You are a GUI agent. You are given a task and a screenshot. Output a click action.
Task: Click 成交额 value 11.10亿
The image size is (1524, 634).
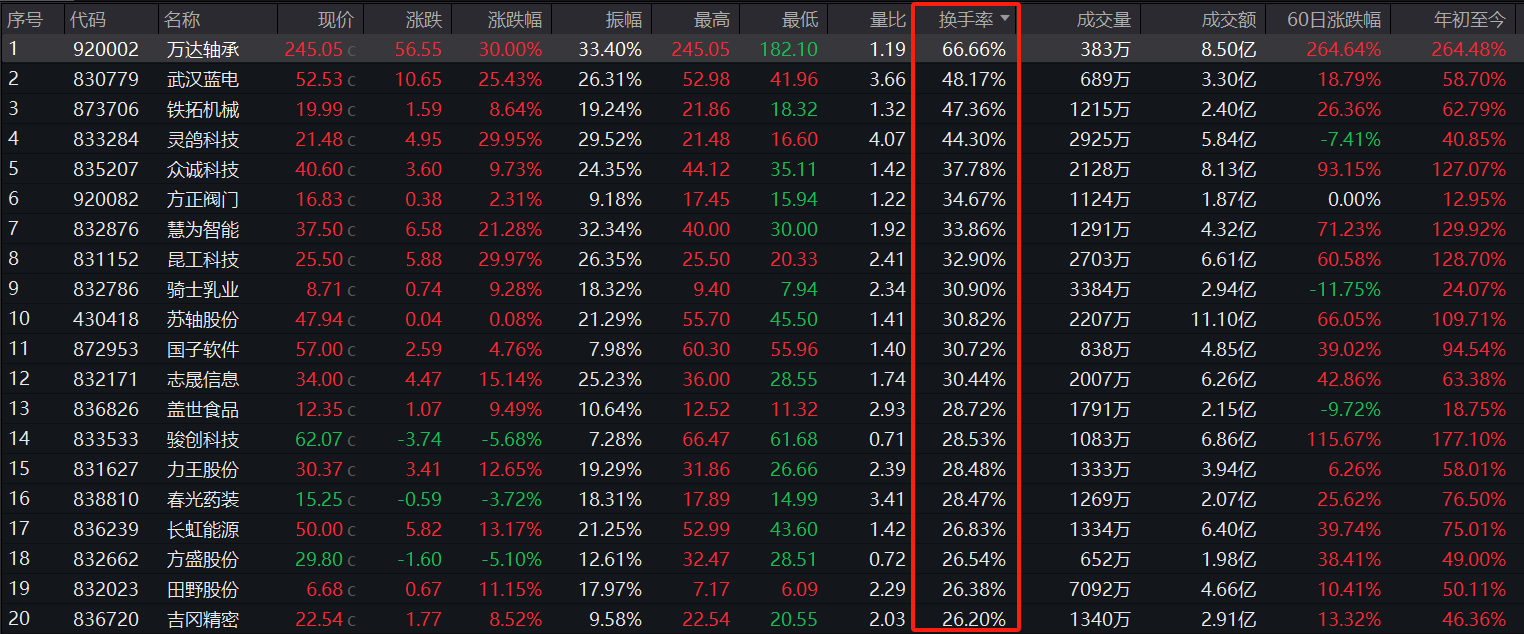[x=1222, y=319]
